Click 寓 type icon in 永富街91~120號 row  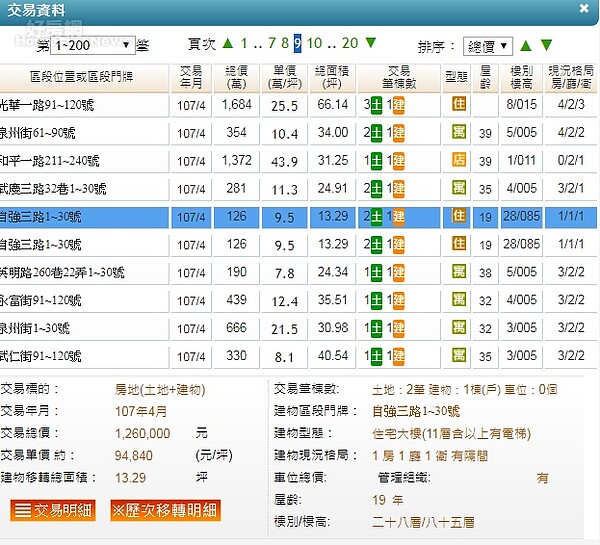click(x=459, y=299)
